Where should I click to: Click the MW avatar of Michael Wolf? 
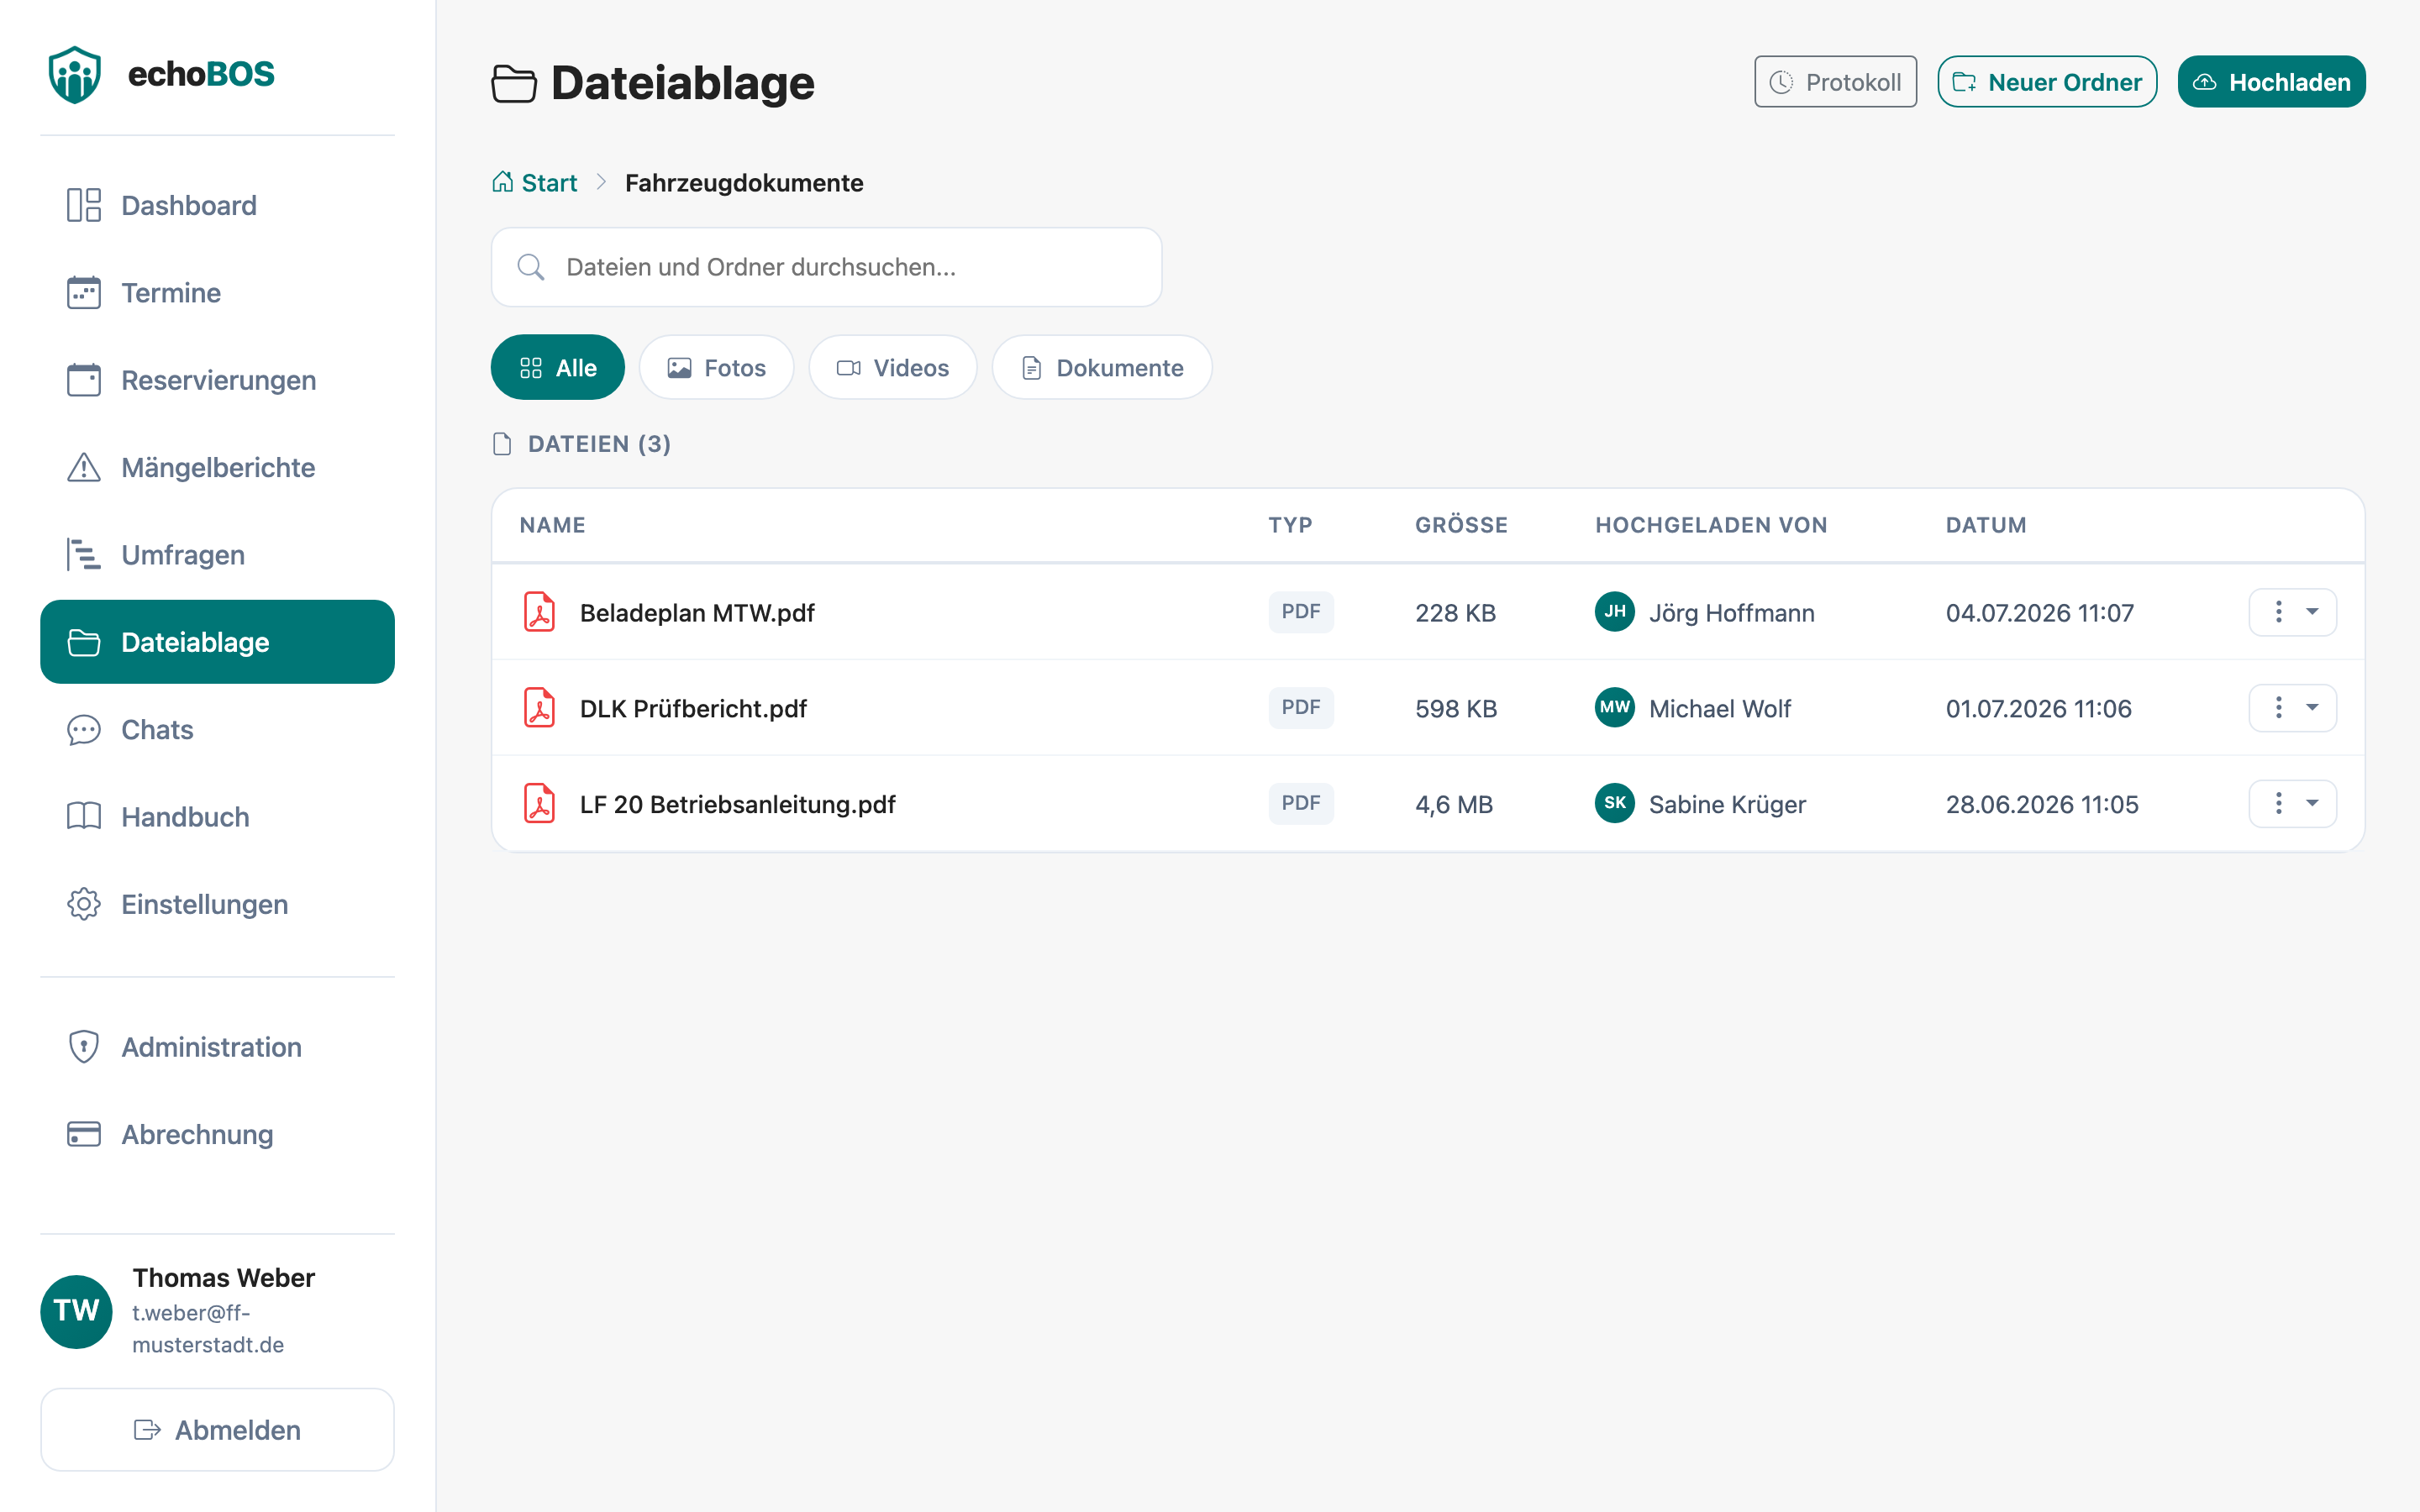point(1614,708)
